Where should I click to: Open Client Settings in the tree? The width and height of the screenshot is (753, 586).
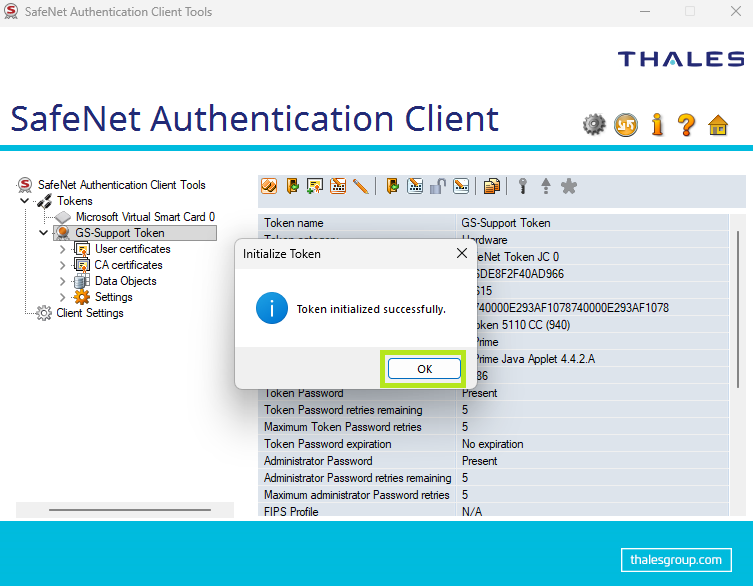[x=90, y=313]
